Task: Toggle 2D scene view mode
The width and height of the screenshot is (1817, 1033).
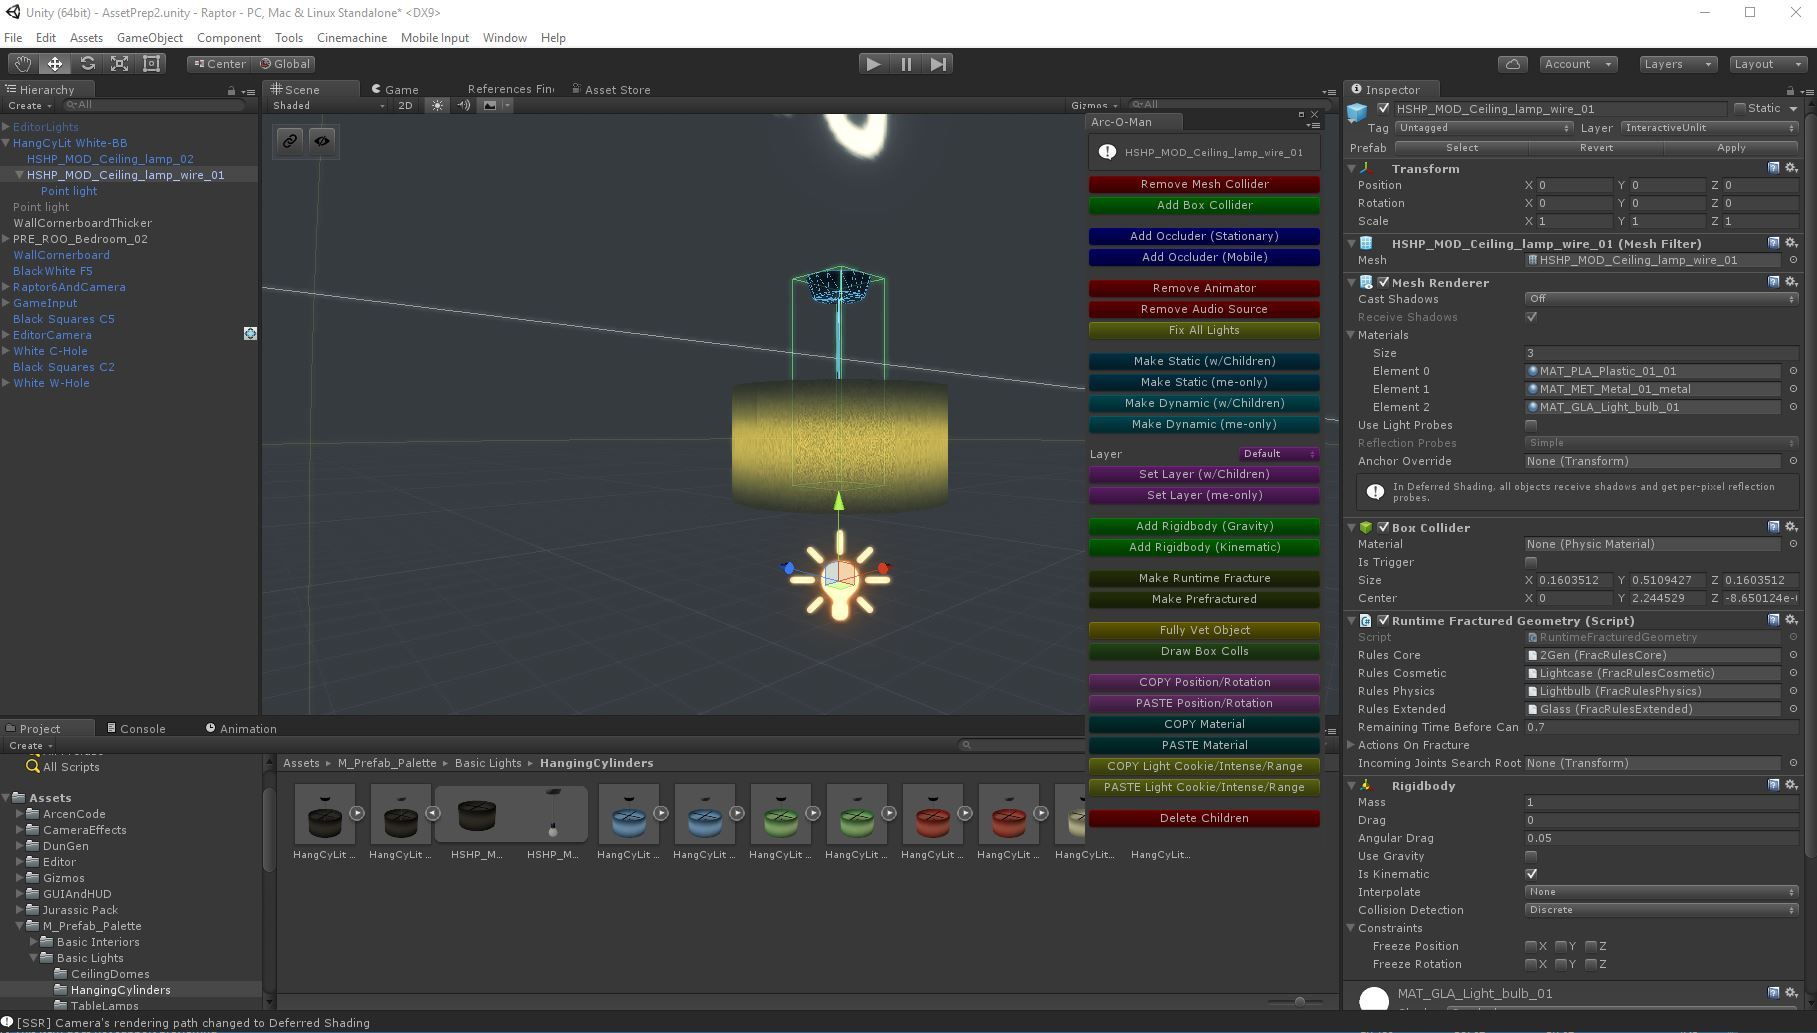Action: (405, 105)
